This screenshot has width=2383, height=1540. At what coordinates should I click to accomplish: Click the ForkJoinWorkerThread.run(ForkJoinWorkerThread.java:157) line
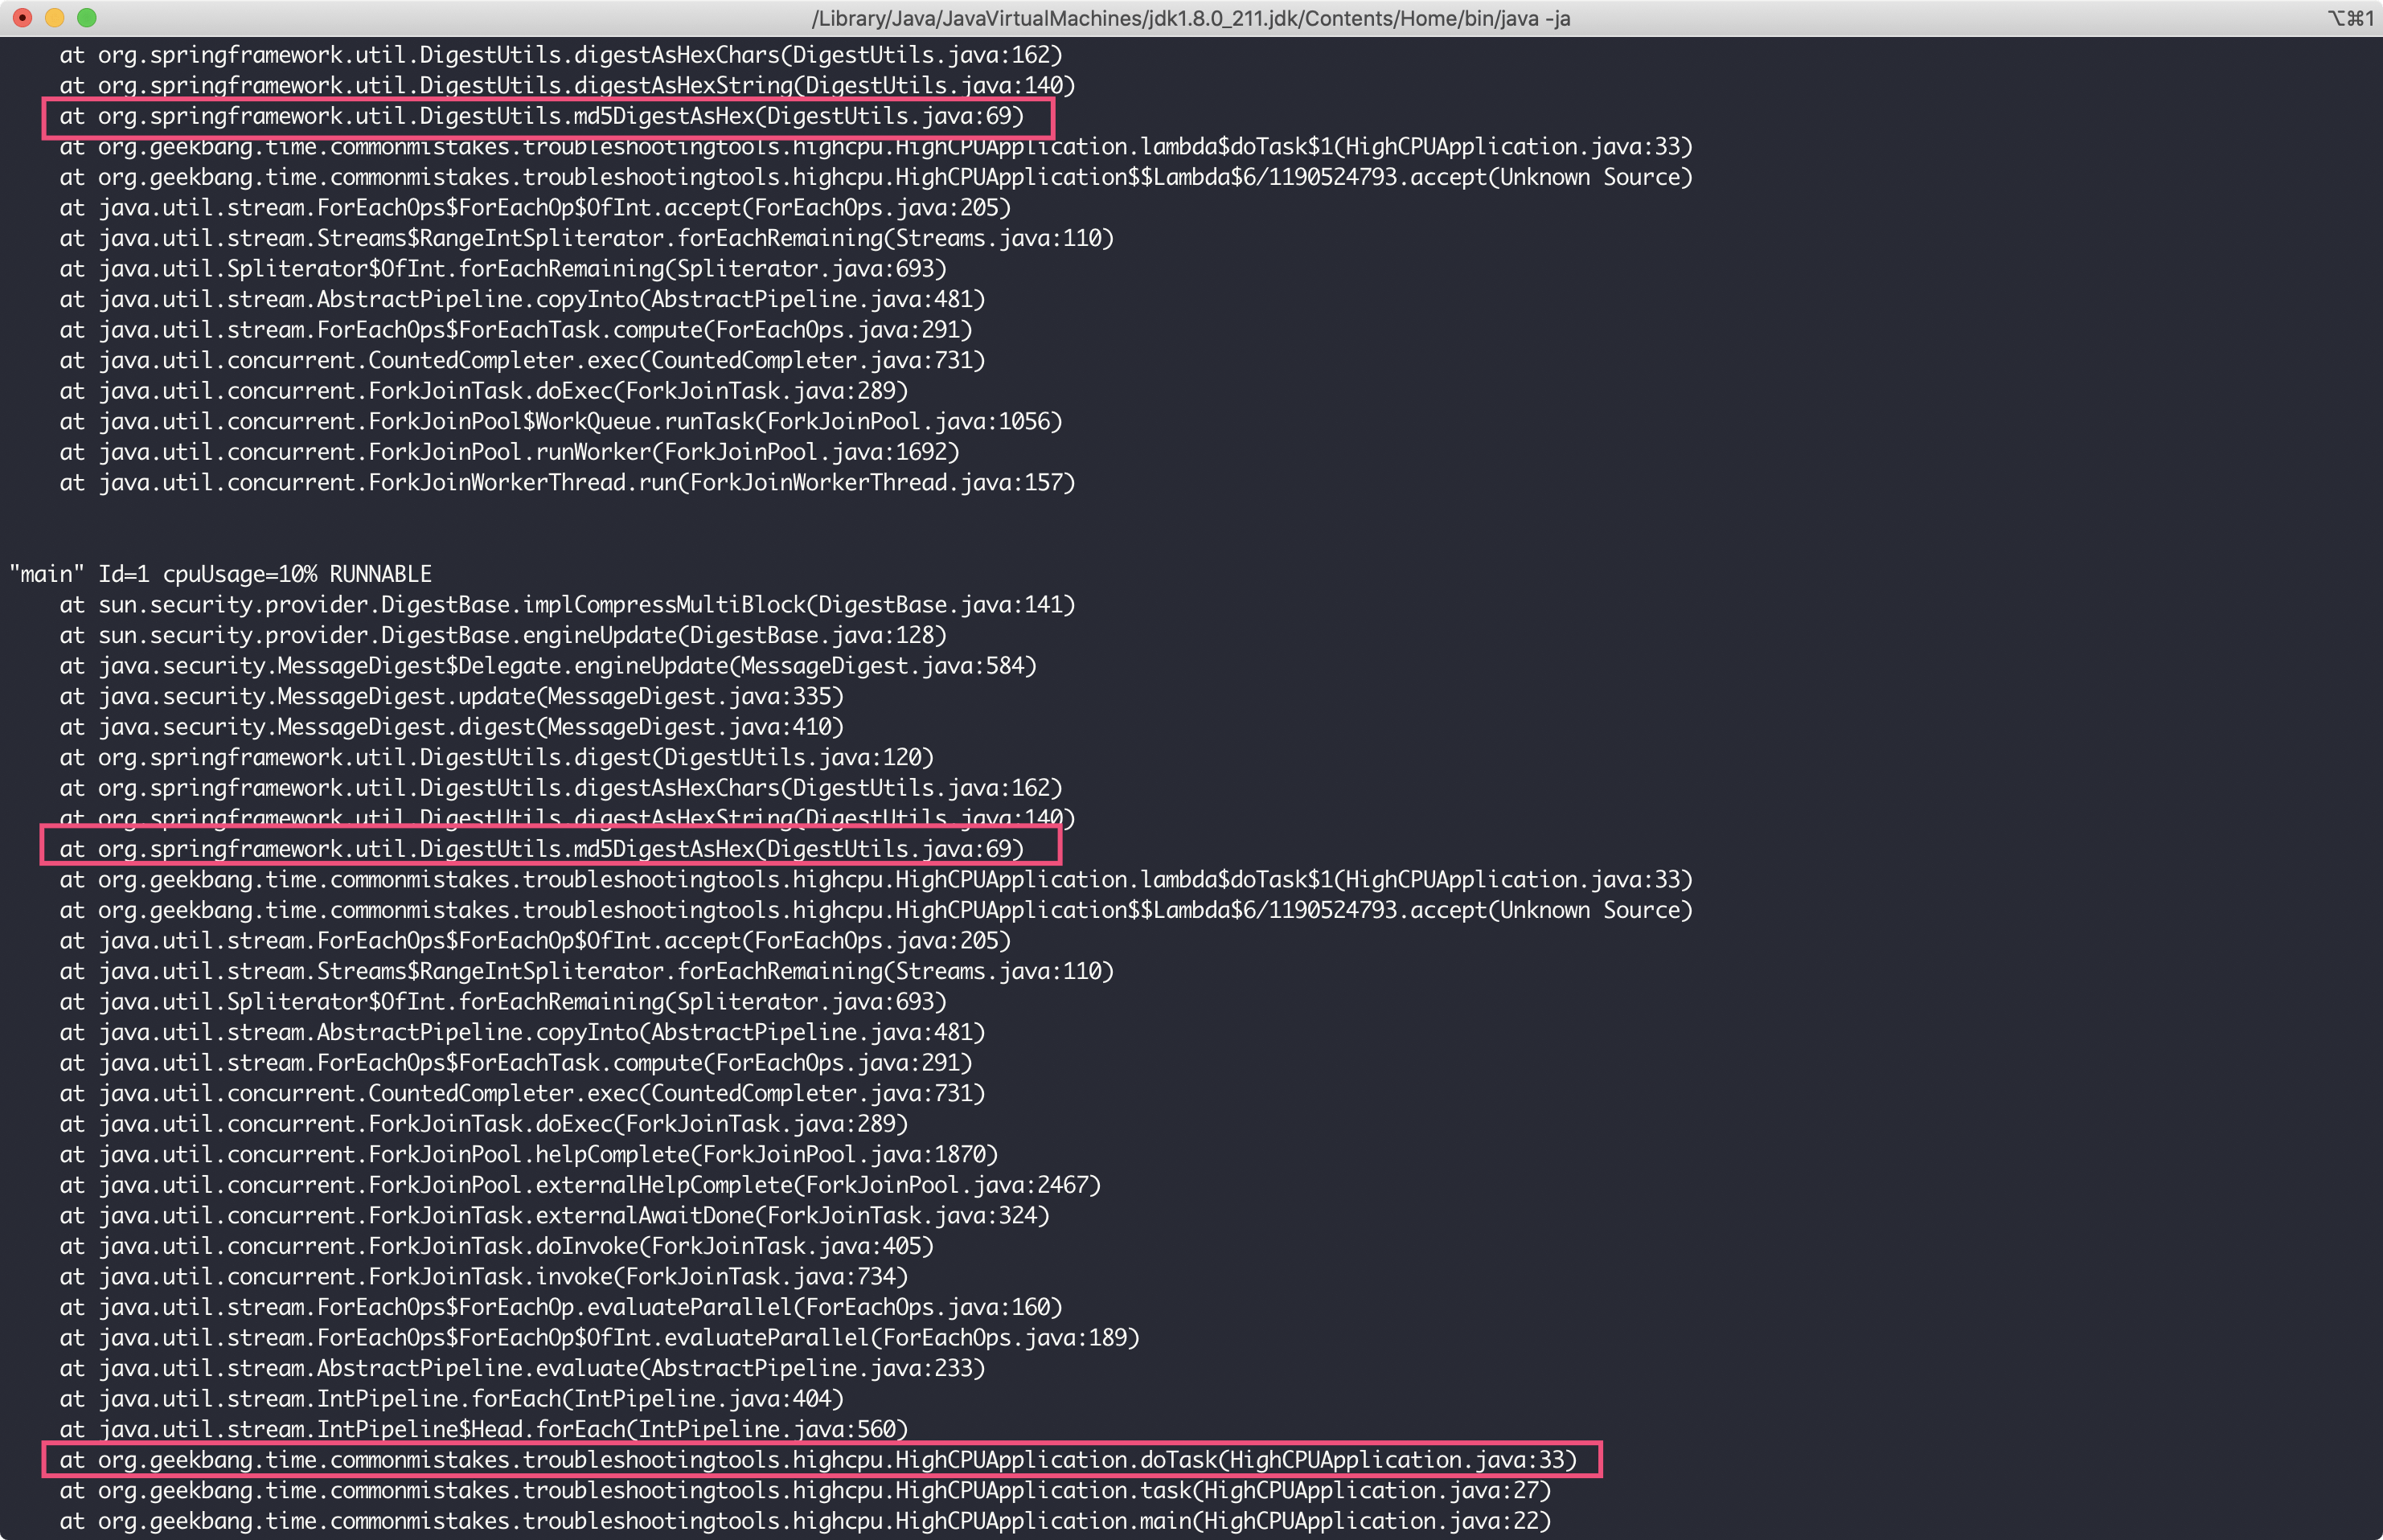pos(567,483)
